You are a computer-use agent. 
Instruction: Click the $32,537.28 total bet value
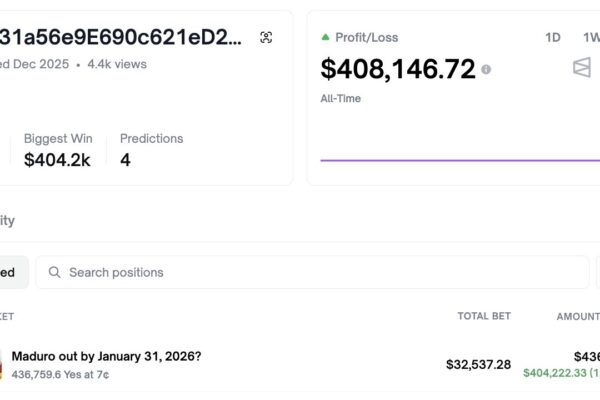pyautogui.click(x=478, y=364)
